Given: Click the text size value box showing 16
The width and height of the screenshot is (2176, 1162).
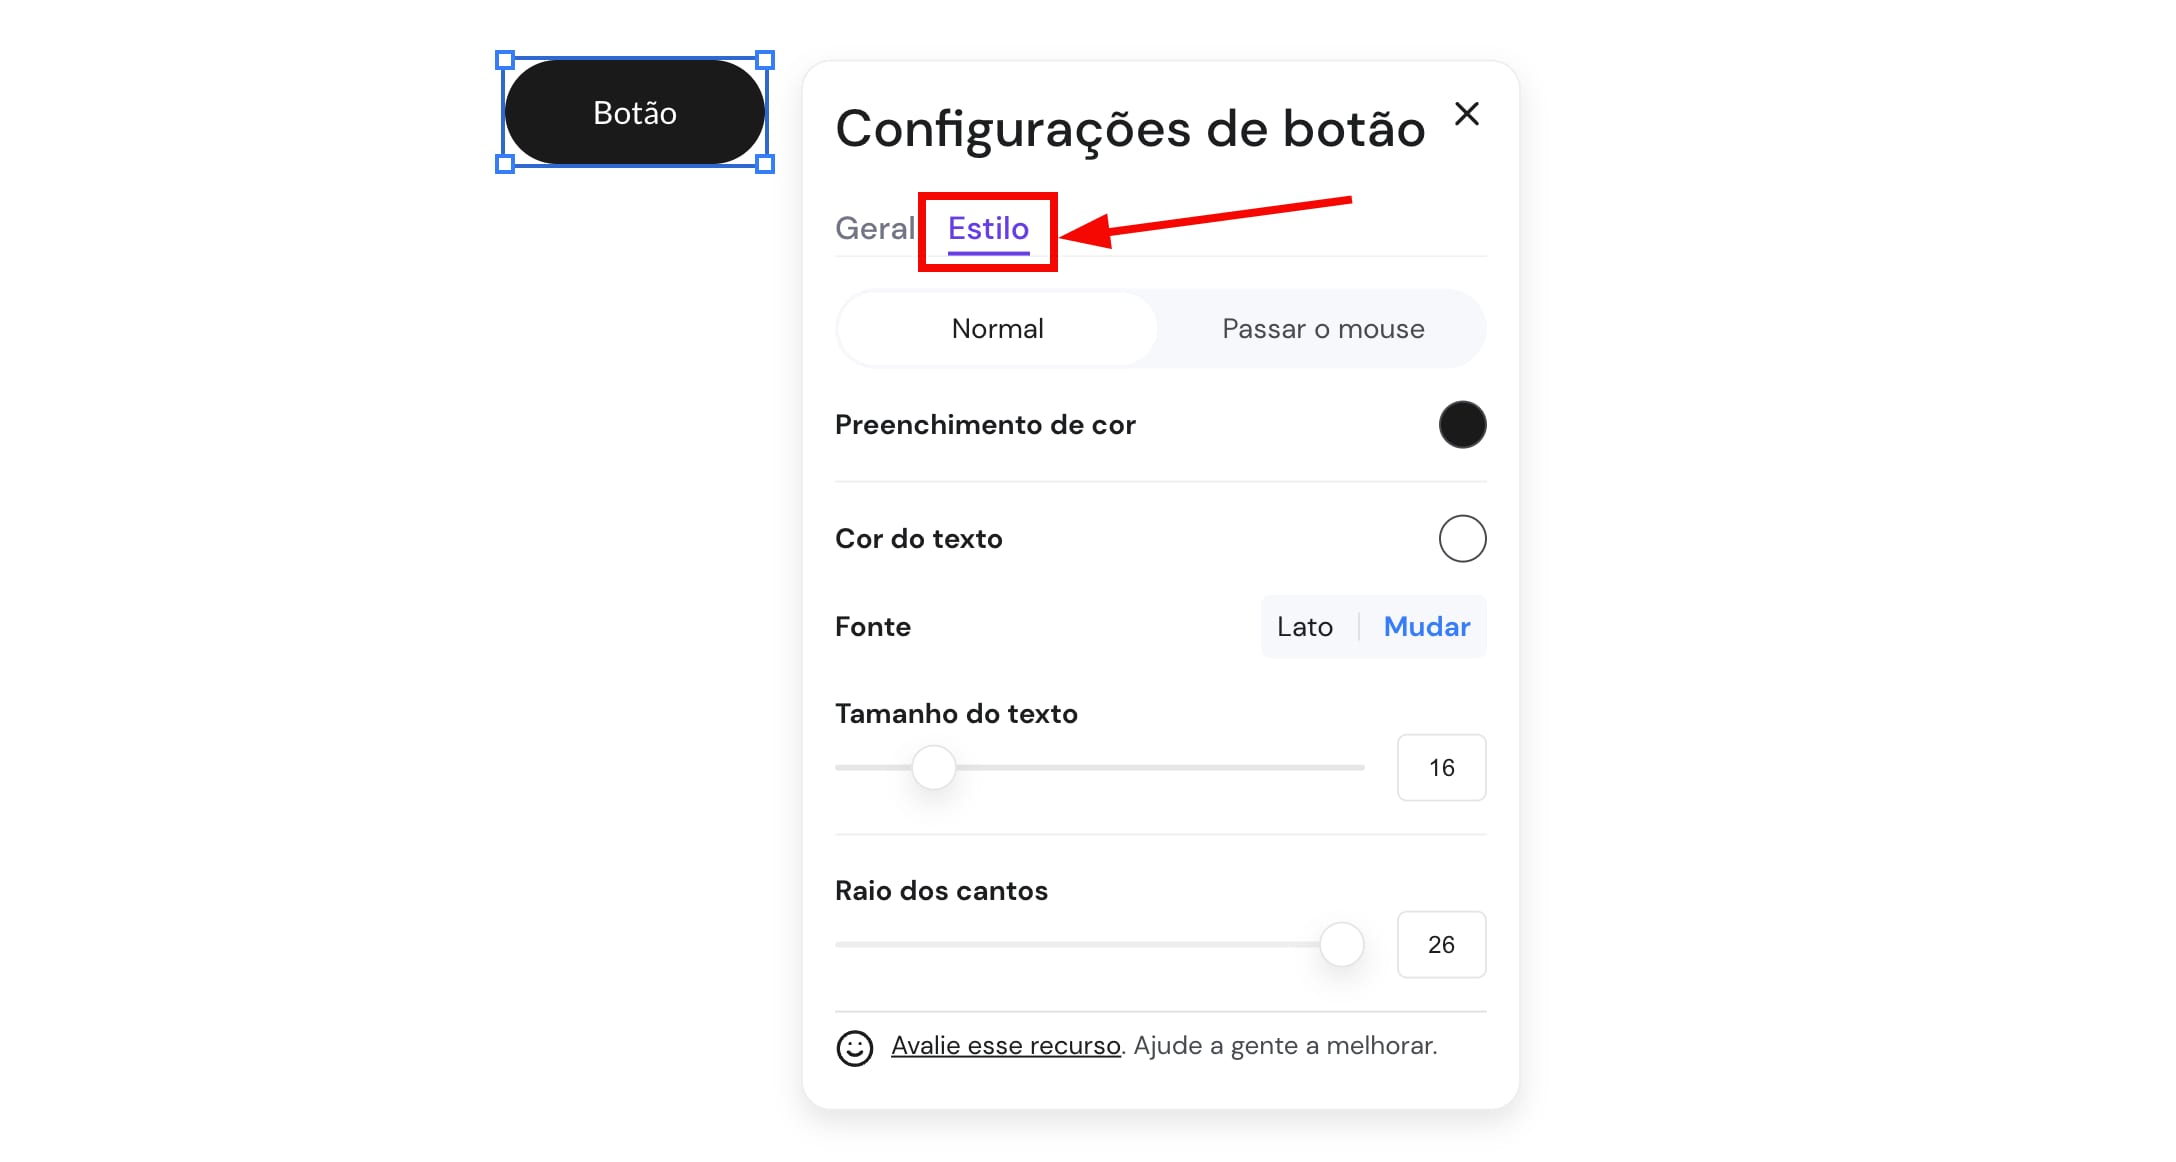Looking at the screenshot, I should click(1441, 768).
